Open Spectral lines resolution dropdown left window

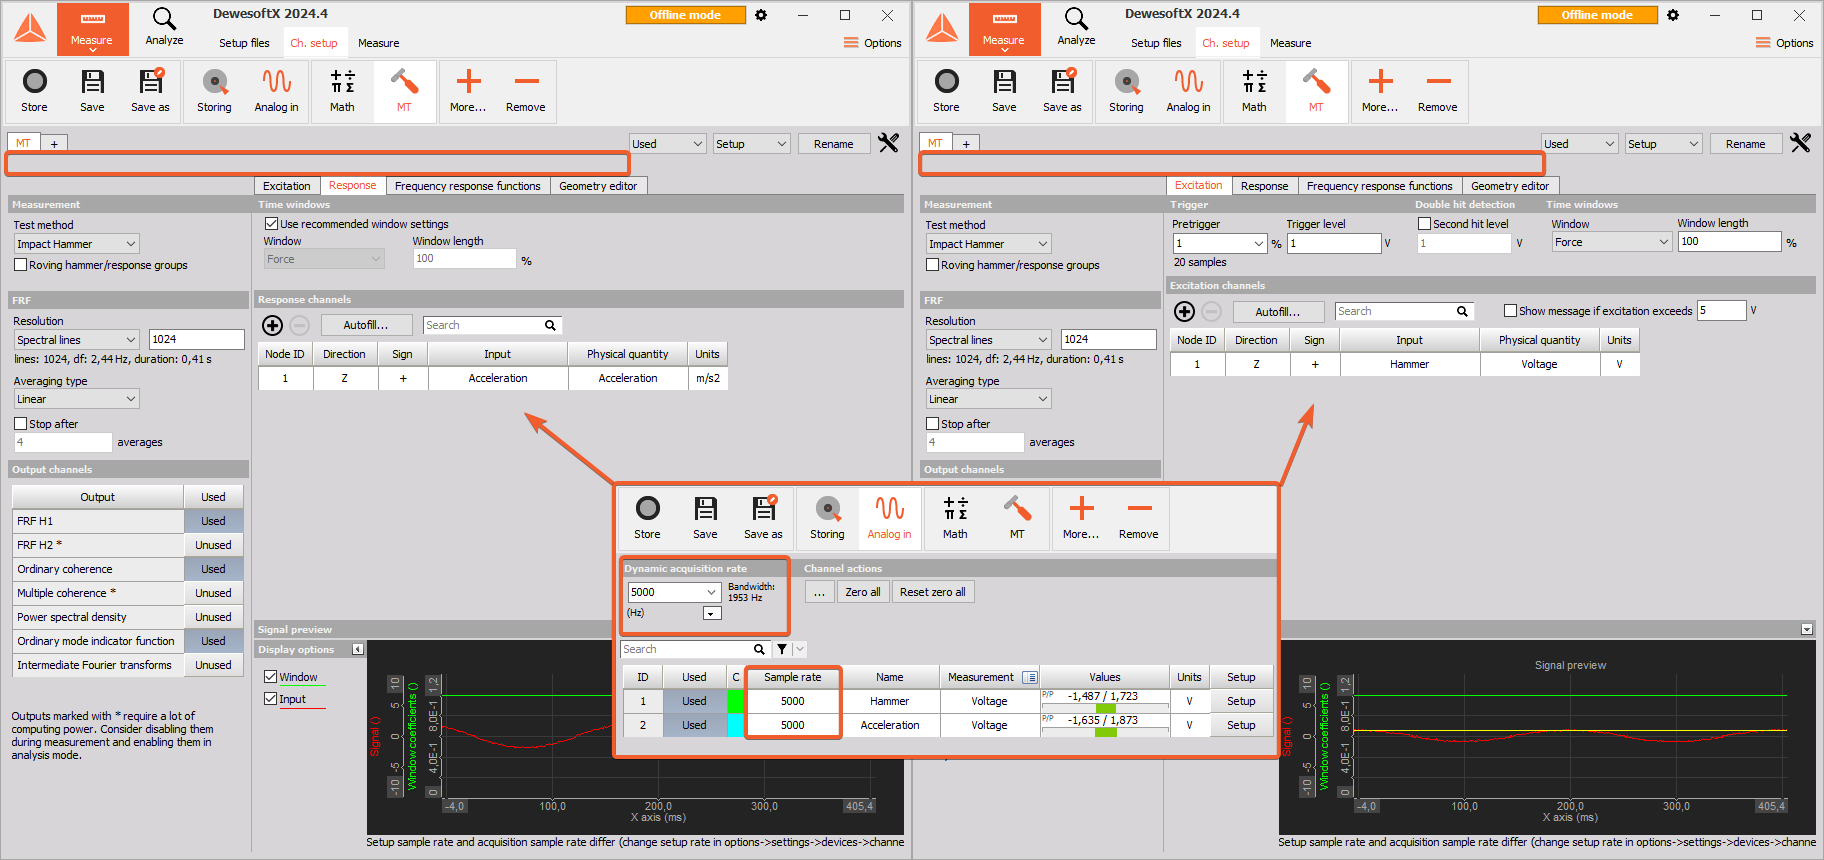click(x=76, y=340)
